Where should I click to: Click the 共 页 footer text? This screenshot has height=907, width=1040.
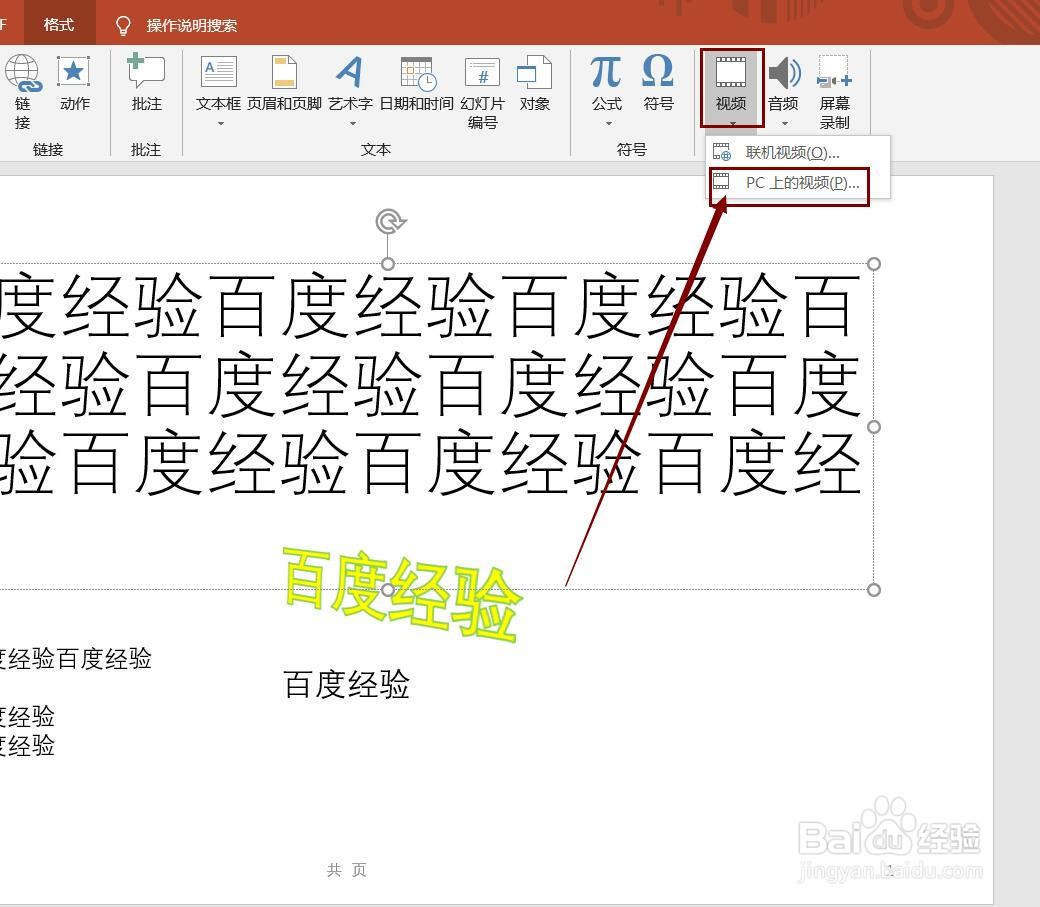[346, 870]
